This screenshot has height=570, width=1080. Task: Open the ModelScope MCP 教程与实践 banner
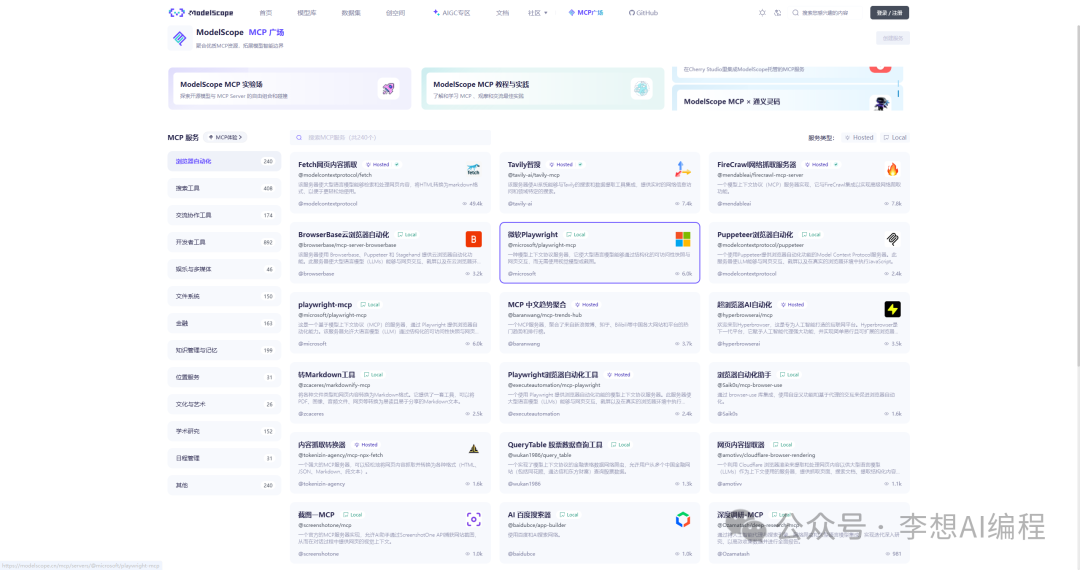pos(543,88)
